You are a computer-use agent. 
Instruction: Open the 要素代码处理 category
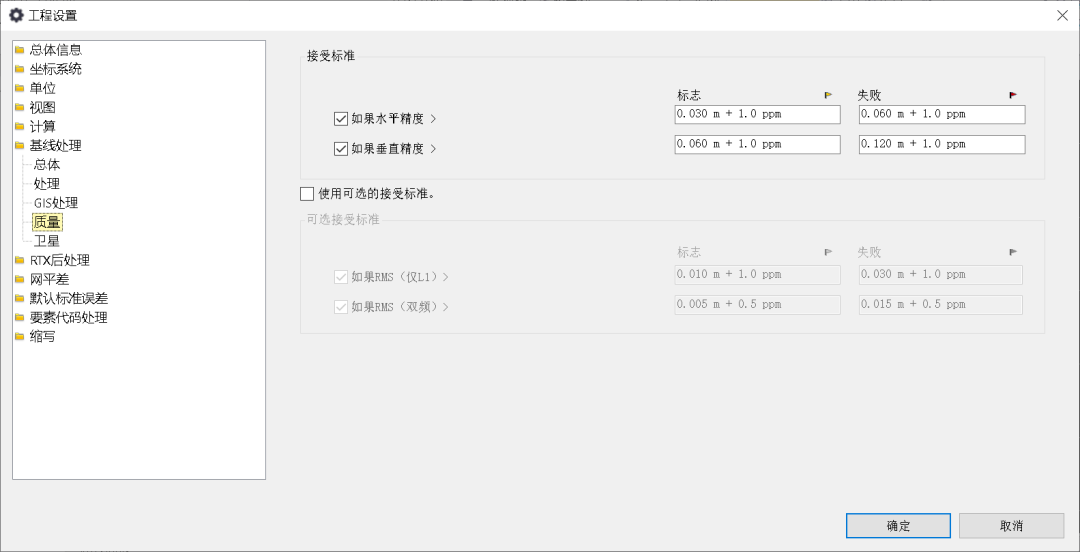pyautogui.click(x=69, y=318)
